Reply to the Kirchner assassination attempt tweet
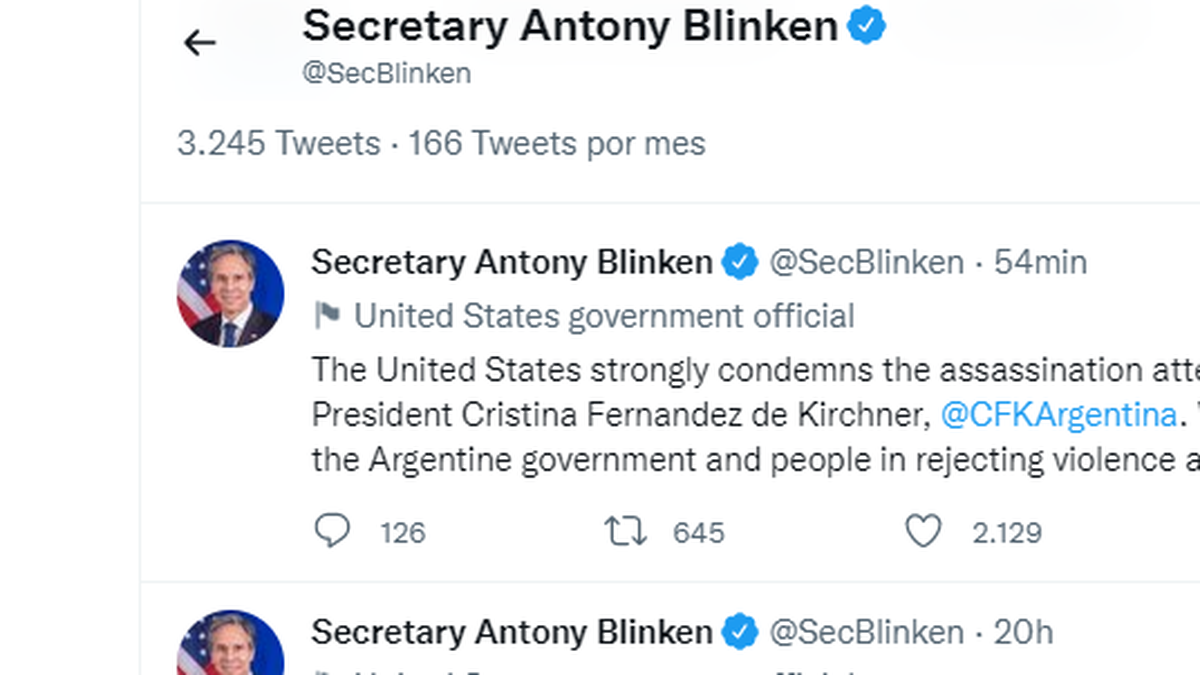The height and width of the screenshot is (675, 1200). point(332,532)
